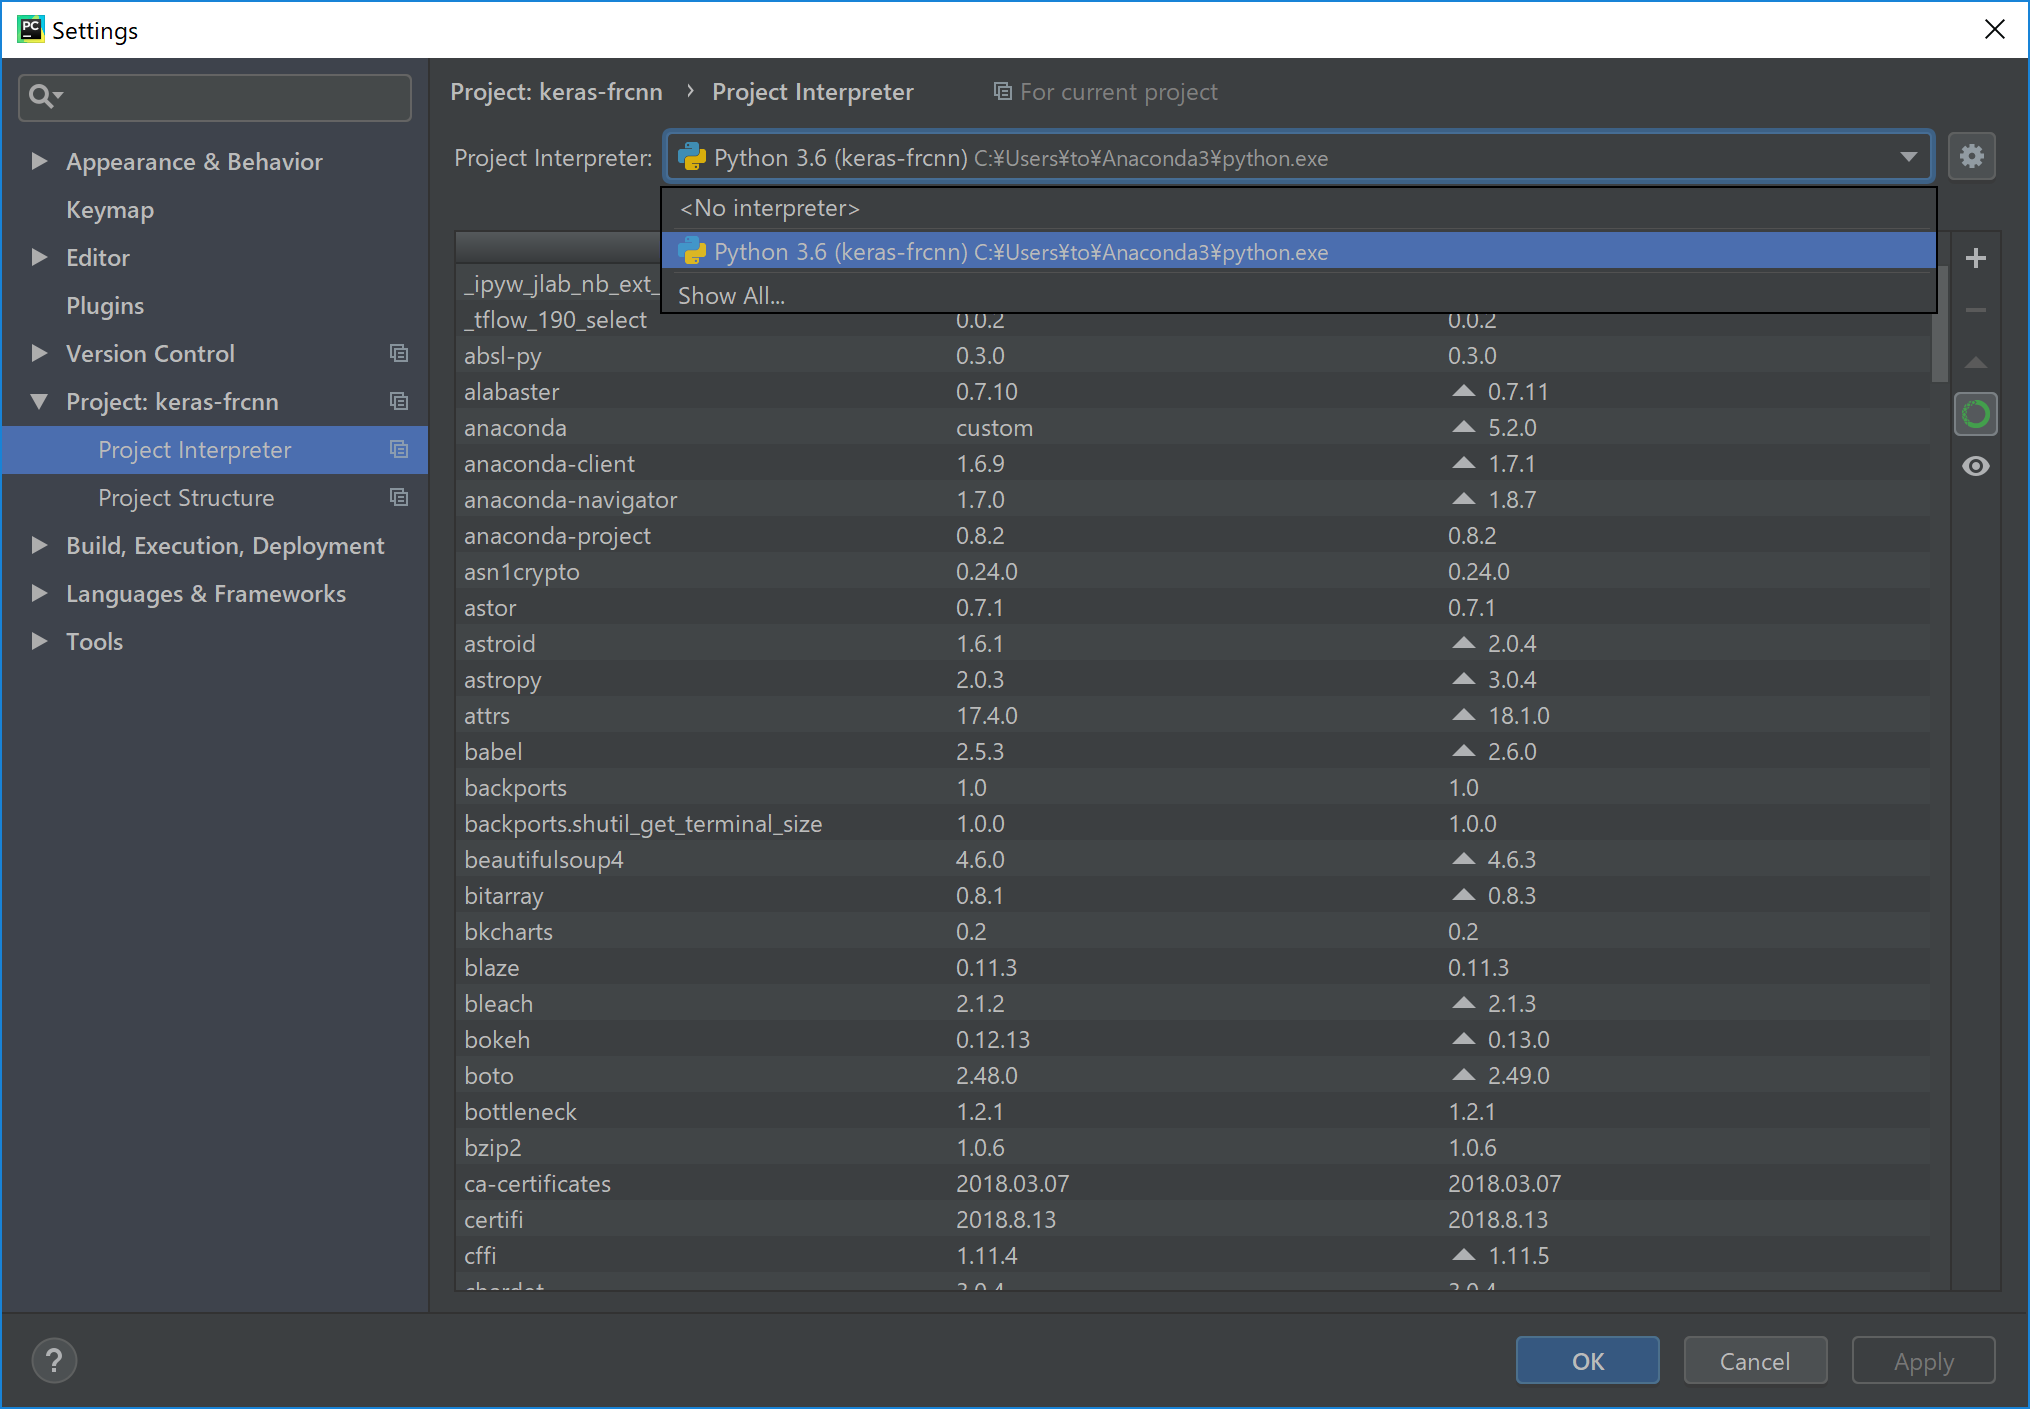The width and height of the screenshot is (2030, 1409).
Task: Click the copy icon next to Project Structure
Action: 399,497
